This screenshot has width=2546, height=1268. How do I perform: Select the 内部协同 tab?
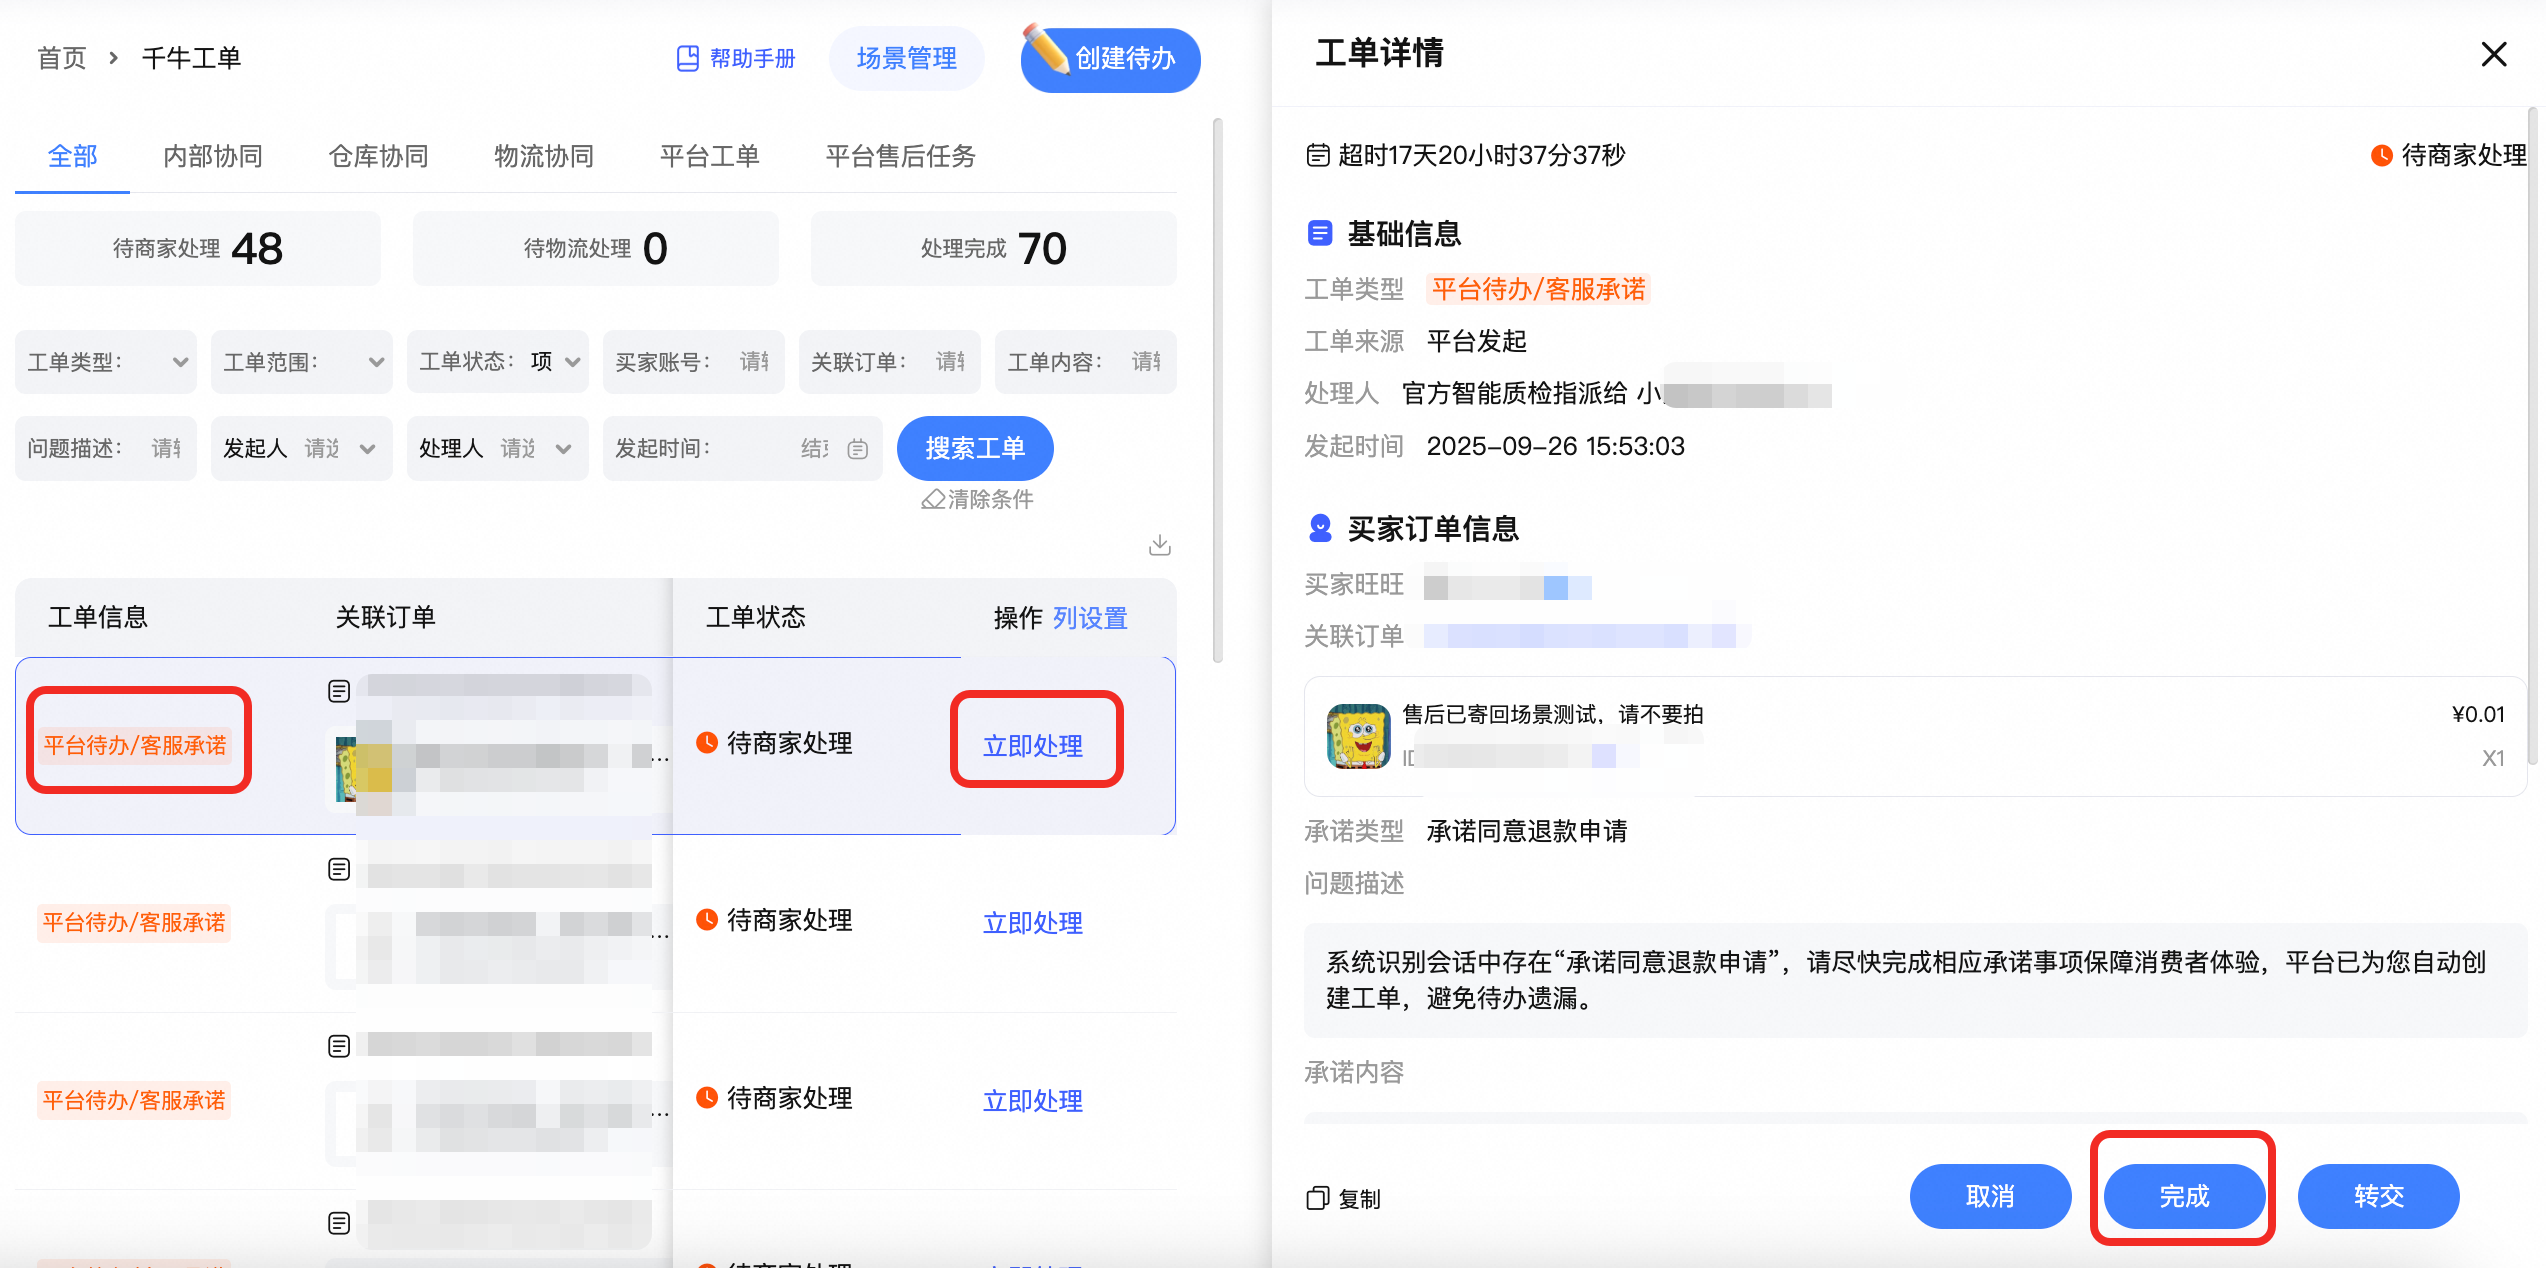[212, 156]
